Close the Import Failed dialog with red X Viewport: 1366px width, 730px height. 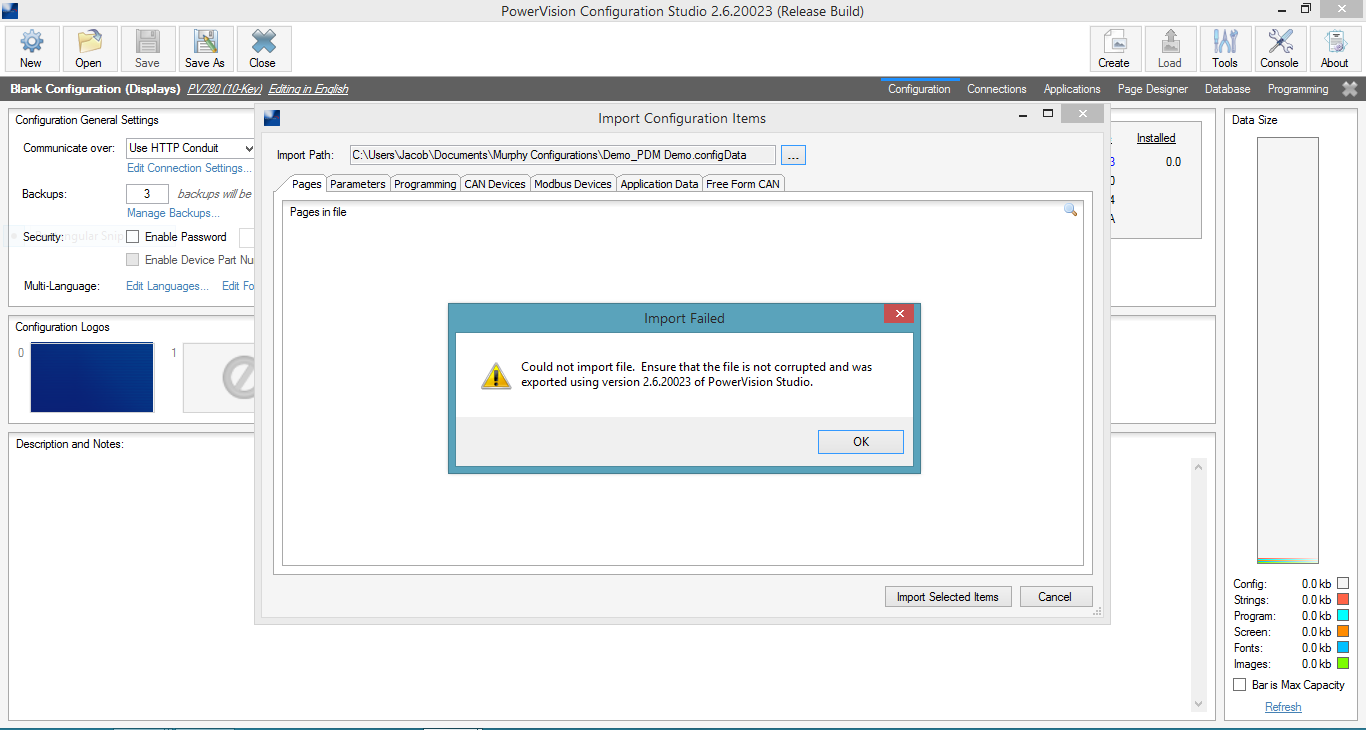[x=899, y=314]
